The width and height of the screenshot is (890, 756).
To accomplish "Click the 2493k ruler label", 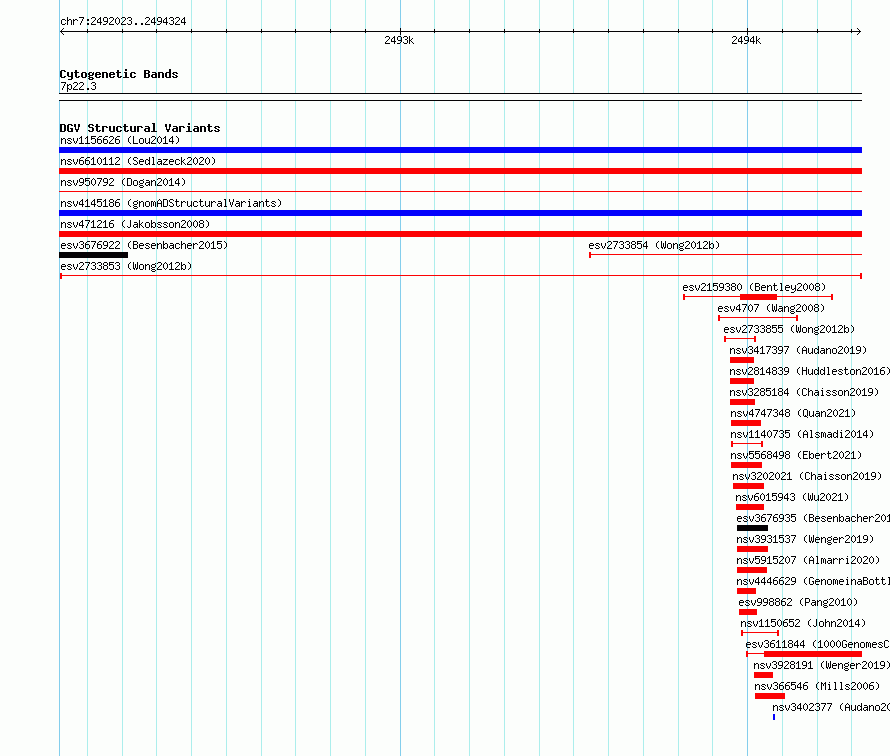I will (399, 40).
